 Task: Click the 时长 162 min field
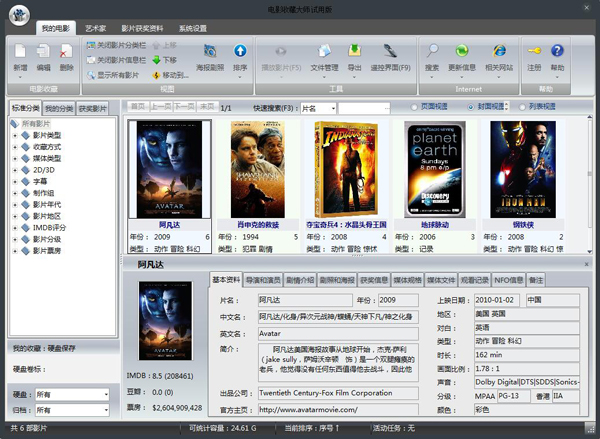click(x=527, y=355)
